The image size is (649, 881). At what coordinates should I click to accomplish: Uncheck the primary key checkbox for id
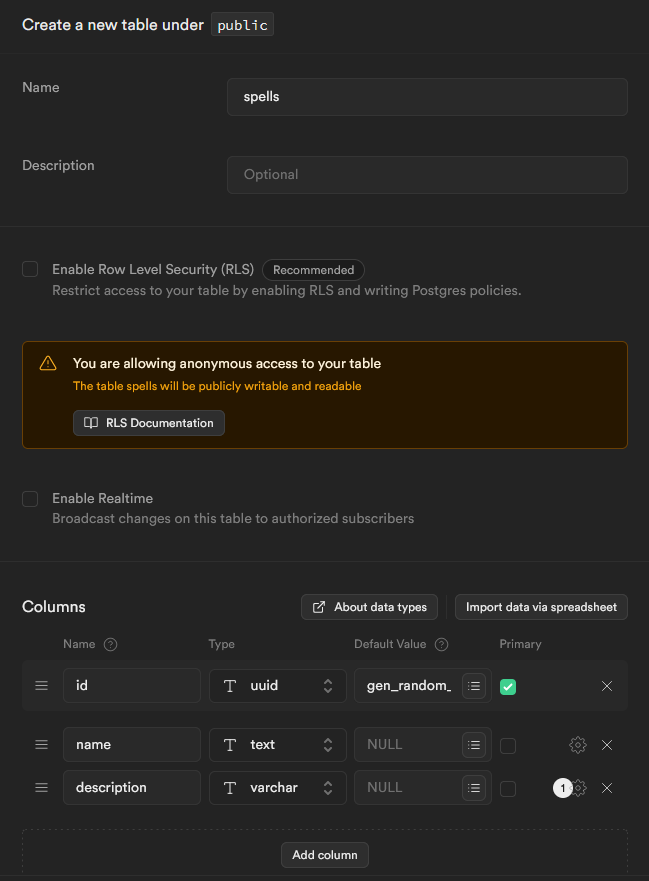[x=508, y=687]
